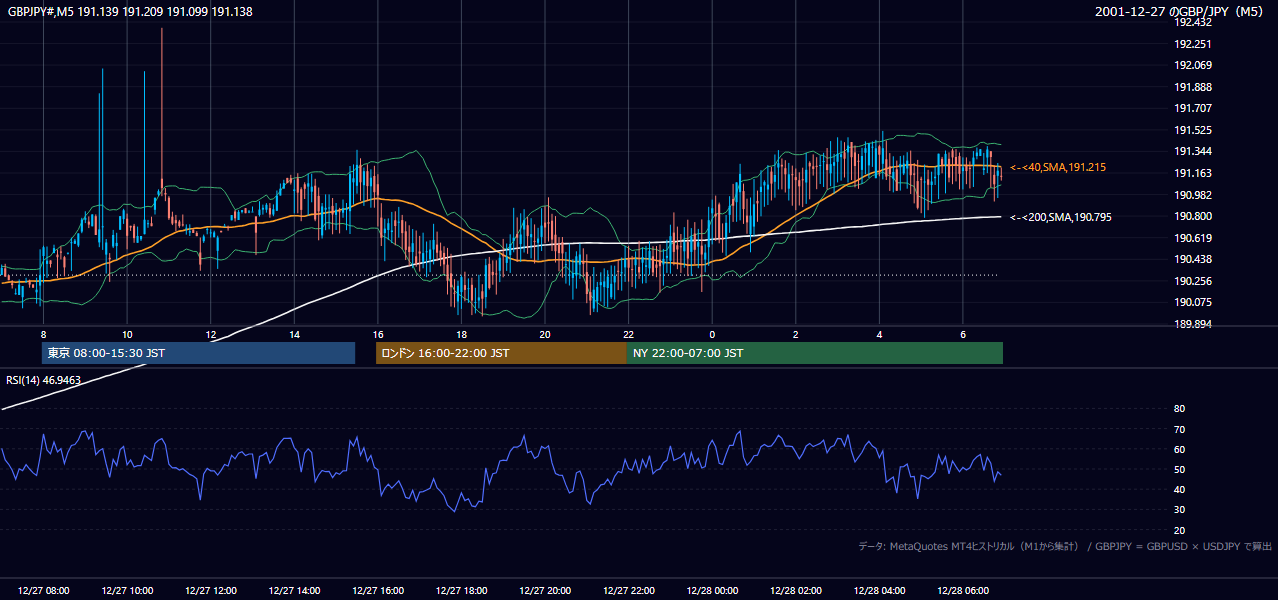
Task: Click bottom time label 12/27 22:00
Action: 628,591
